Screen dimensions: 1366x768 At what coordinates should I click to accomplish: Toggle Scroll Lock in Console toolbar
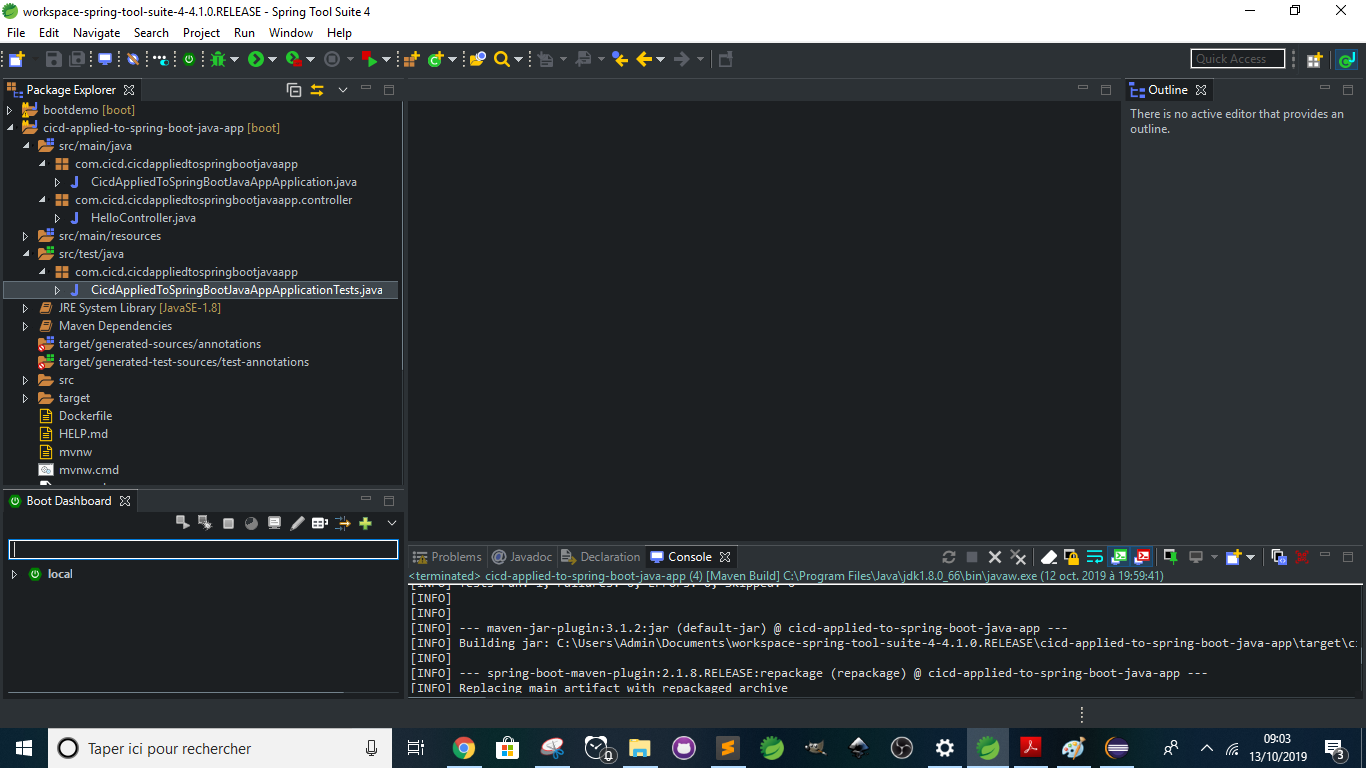point(1071,557)
